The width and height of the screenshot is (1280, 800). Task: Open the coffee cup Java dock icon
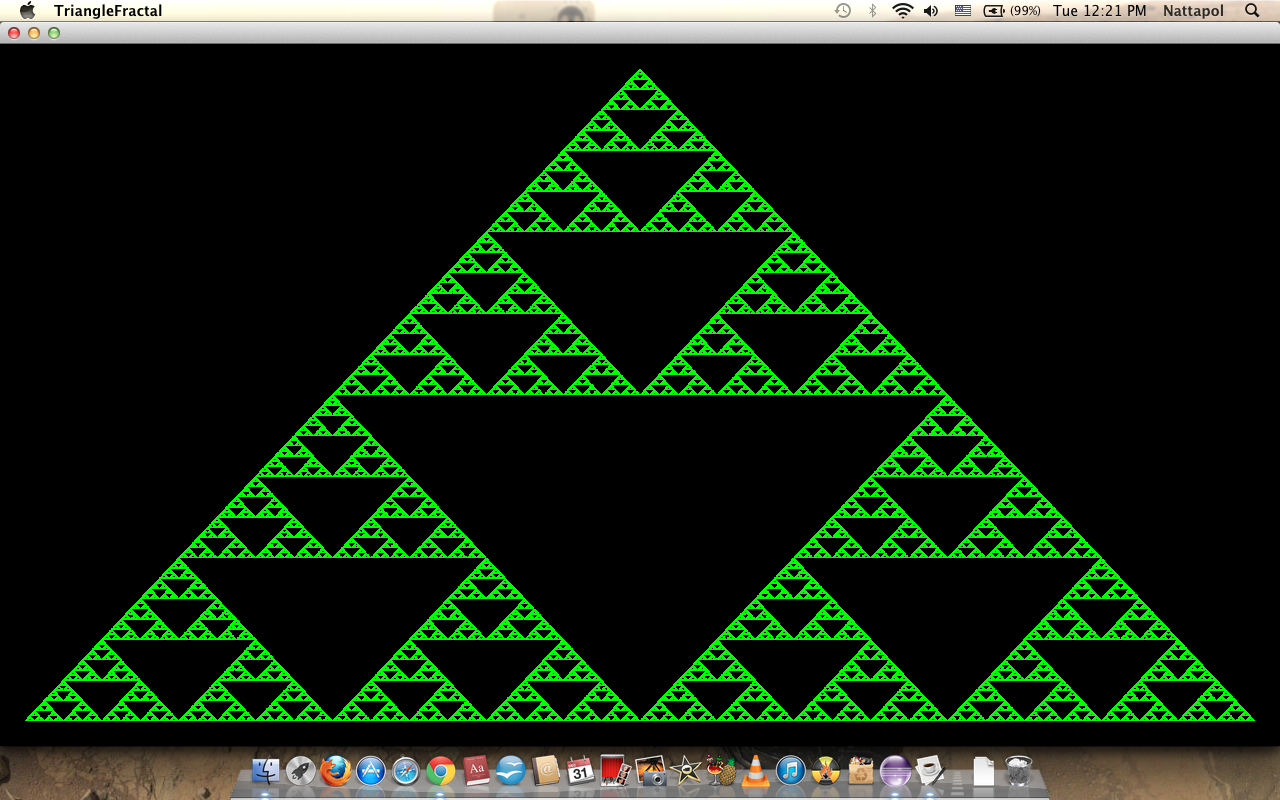930,771
